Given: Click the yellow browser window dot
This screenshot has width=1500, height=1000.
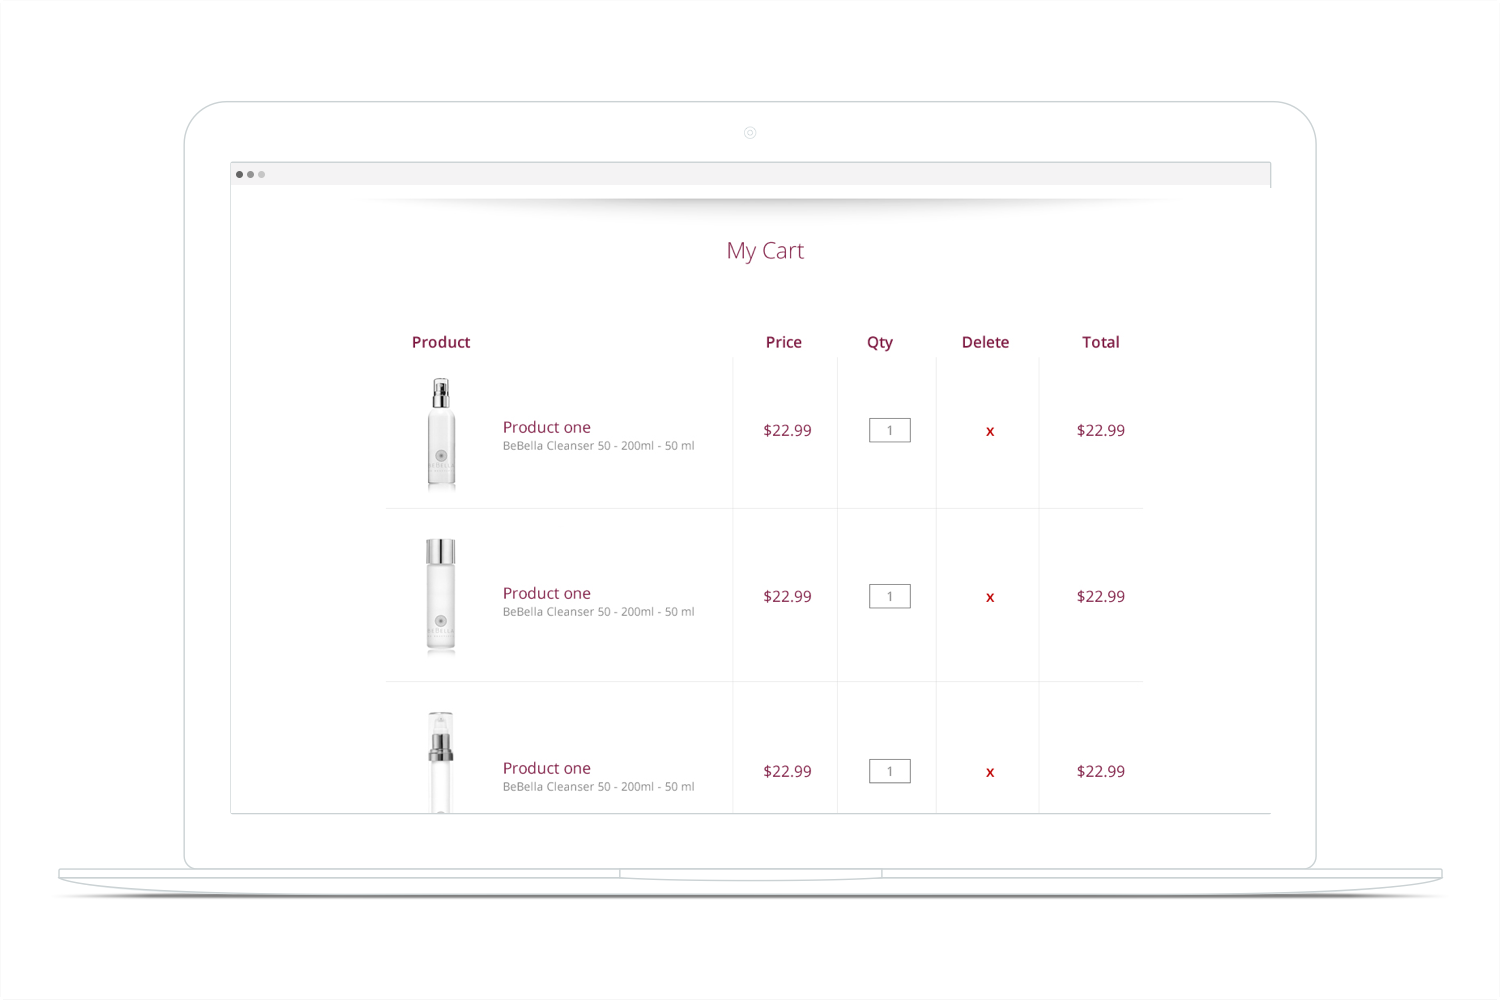Looking at the screenshot, I should 250,174.
